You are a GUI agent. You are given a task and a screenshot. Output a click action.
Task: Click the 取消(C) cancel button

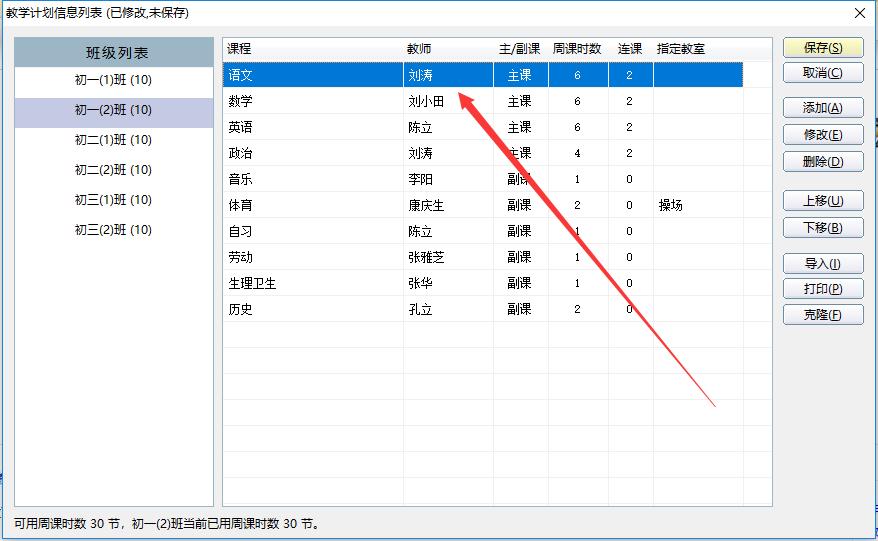[x=823, y=73]
